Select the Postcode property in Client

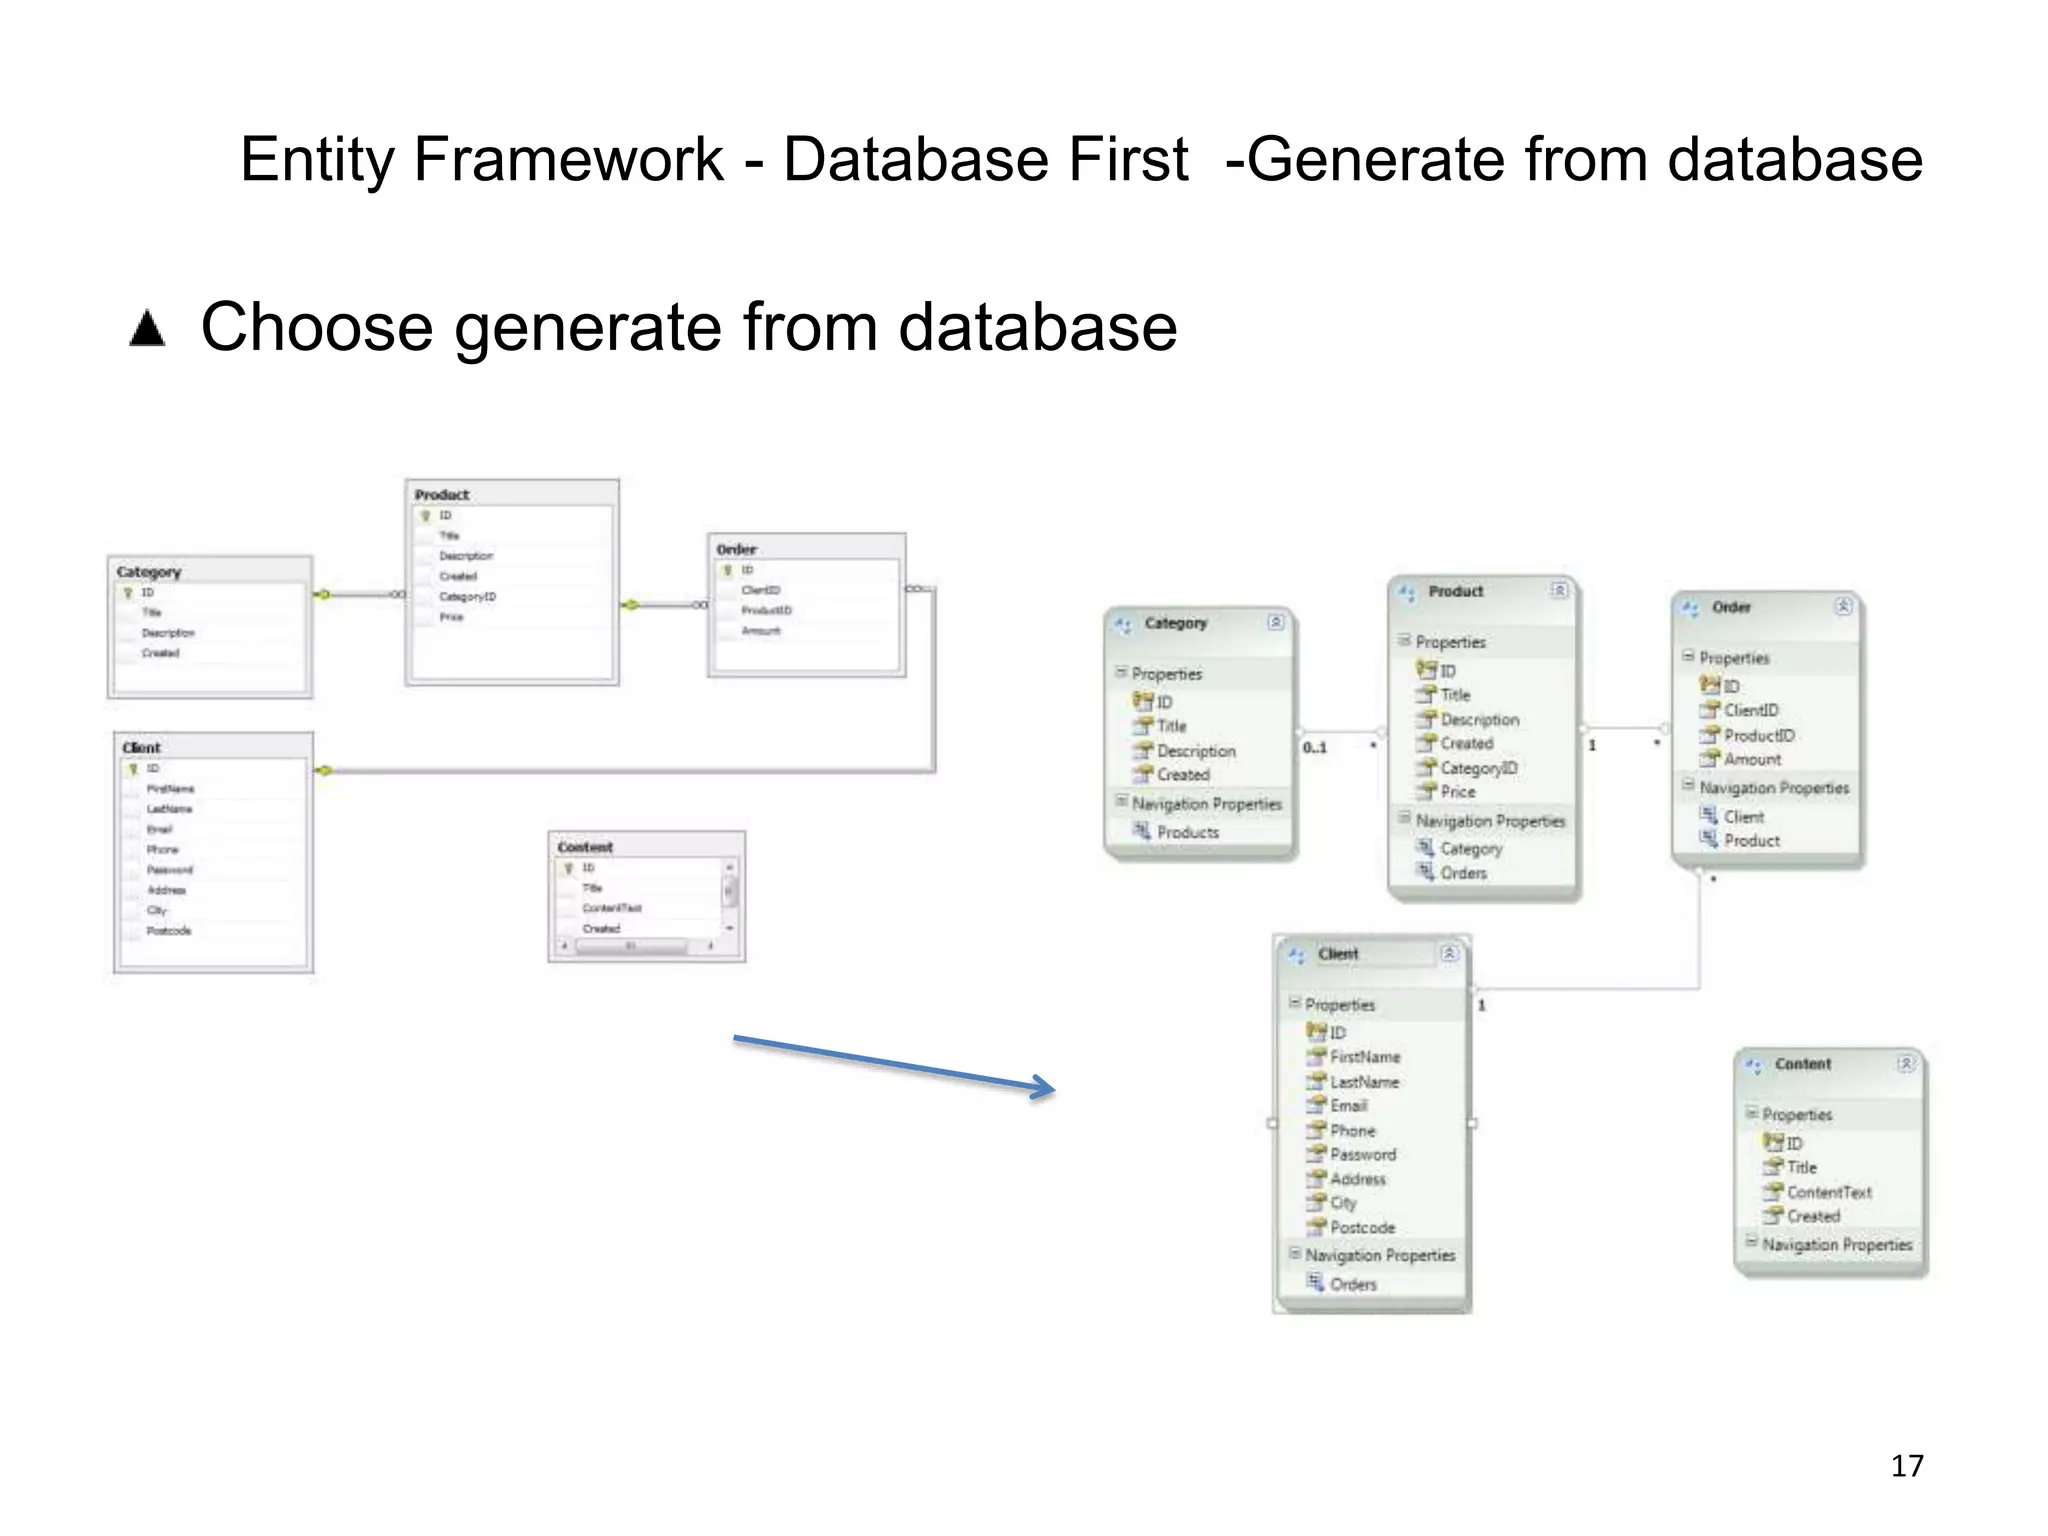click(1362, 1227)
